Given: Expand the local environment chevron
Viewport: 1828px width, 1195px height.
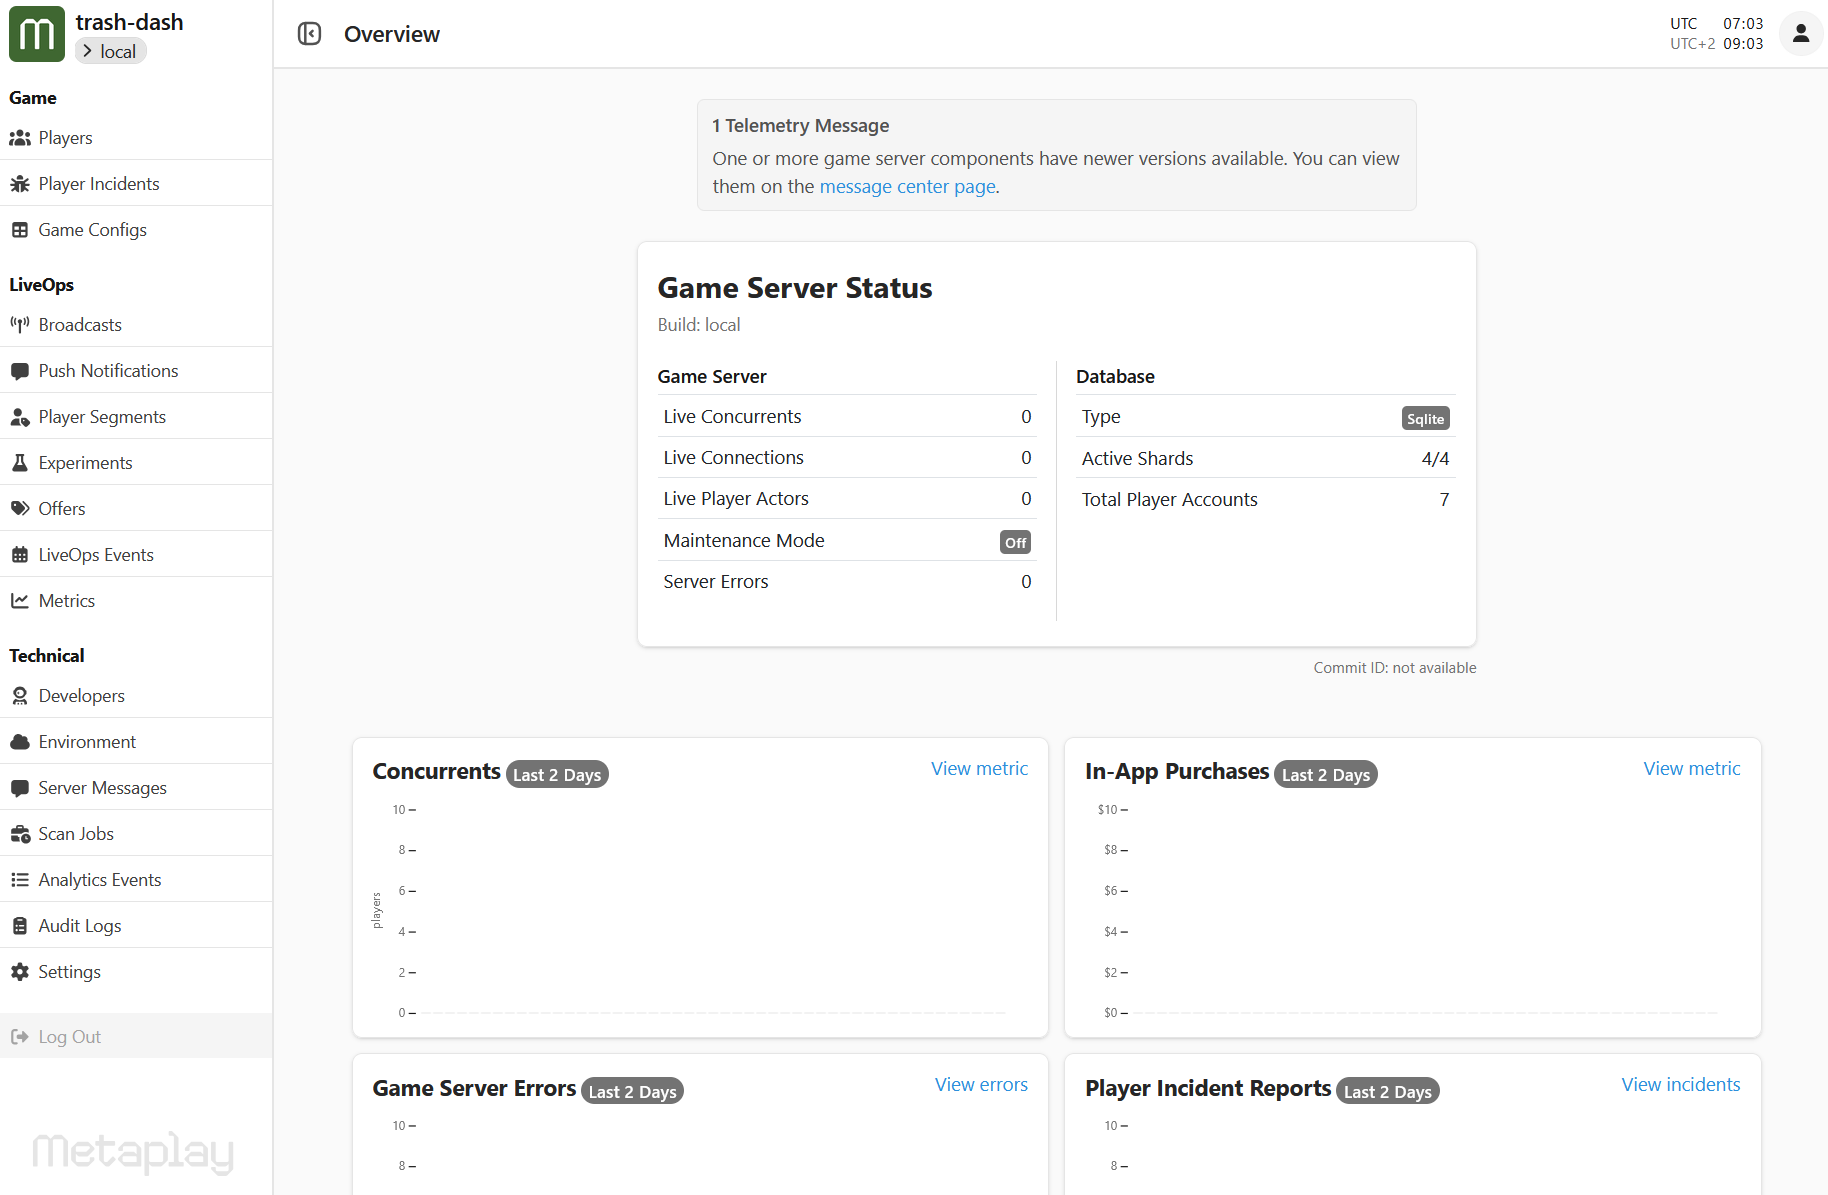Looking at the screenshot, I should pyautogui.click(x=88, y=51).
